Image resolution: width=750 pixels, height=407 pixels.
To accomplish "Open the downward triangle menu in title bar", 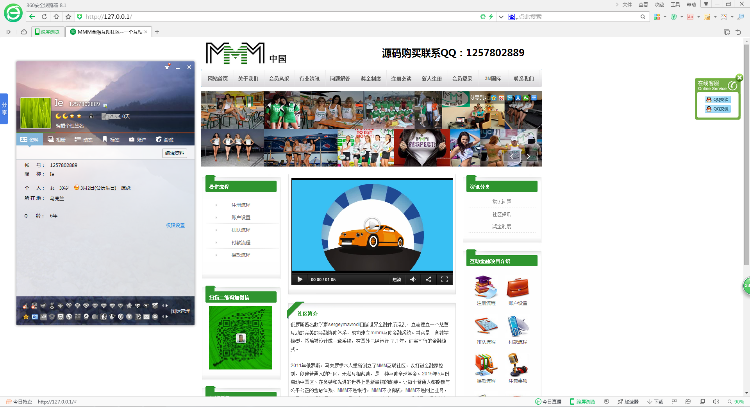I will pyautogui.click(x=706, y=4).
